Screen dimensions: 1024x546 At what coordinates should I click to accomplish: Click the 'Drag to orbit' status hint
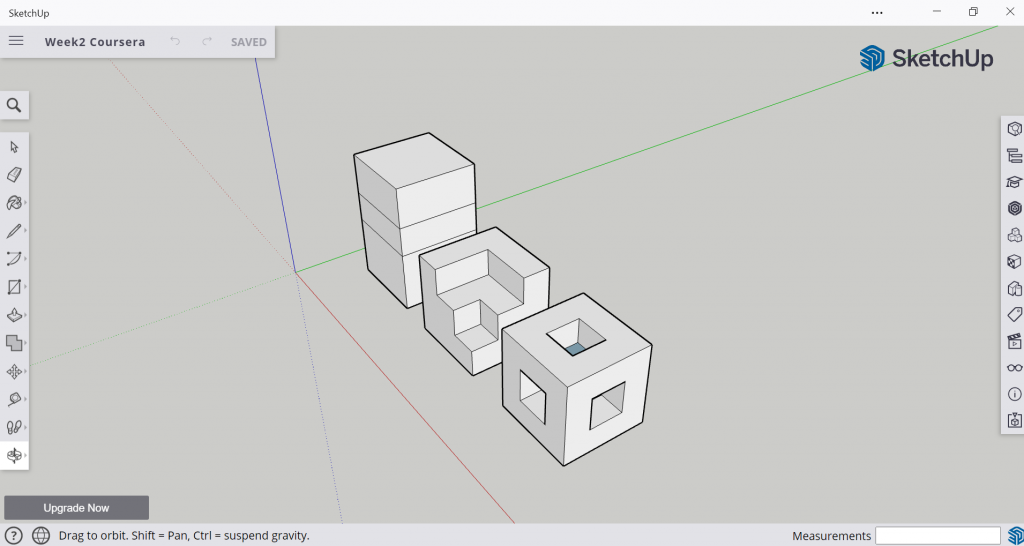(x=184, y=536)
